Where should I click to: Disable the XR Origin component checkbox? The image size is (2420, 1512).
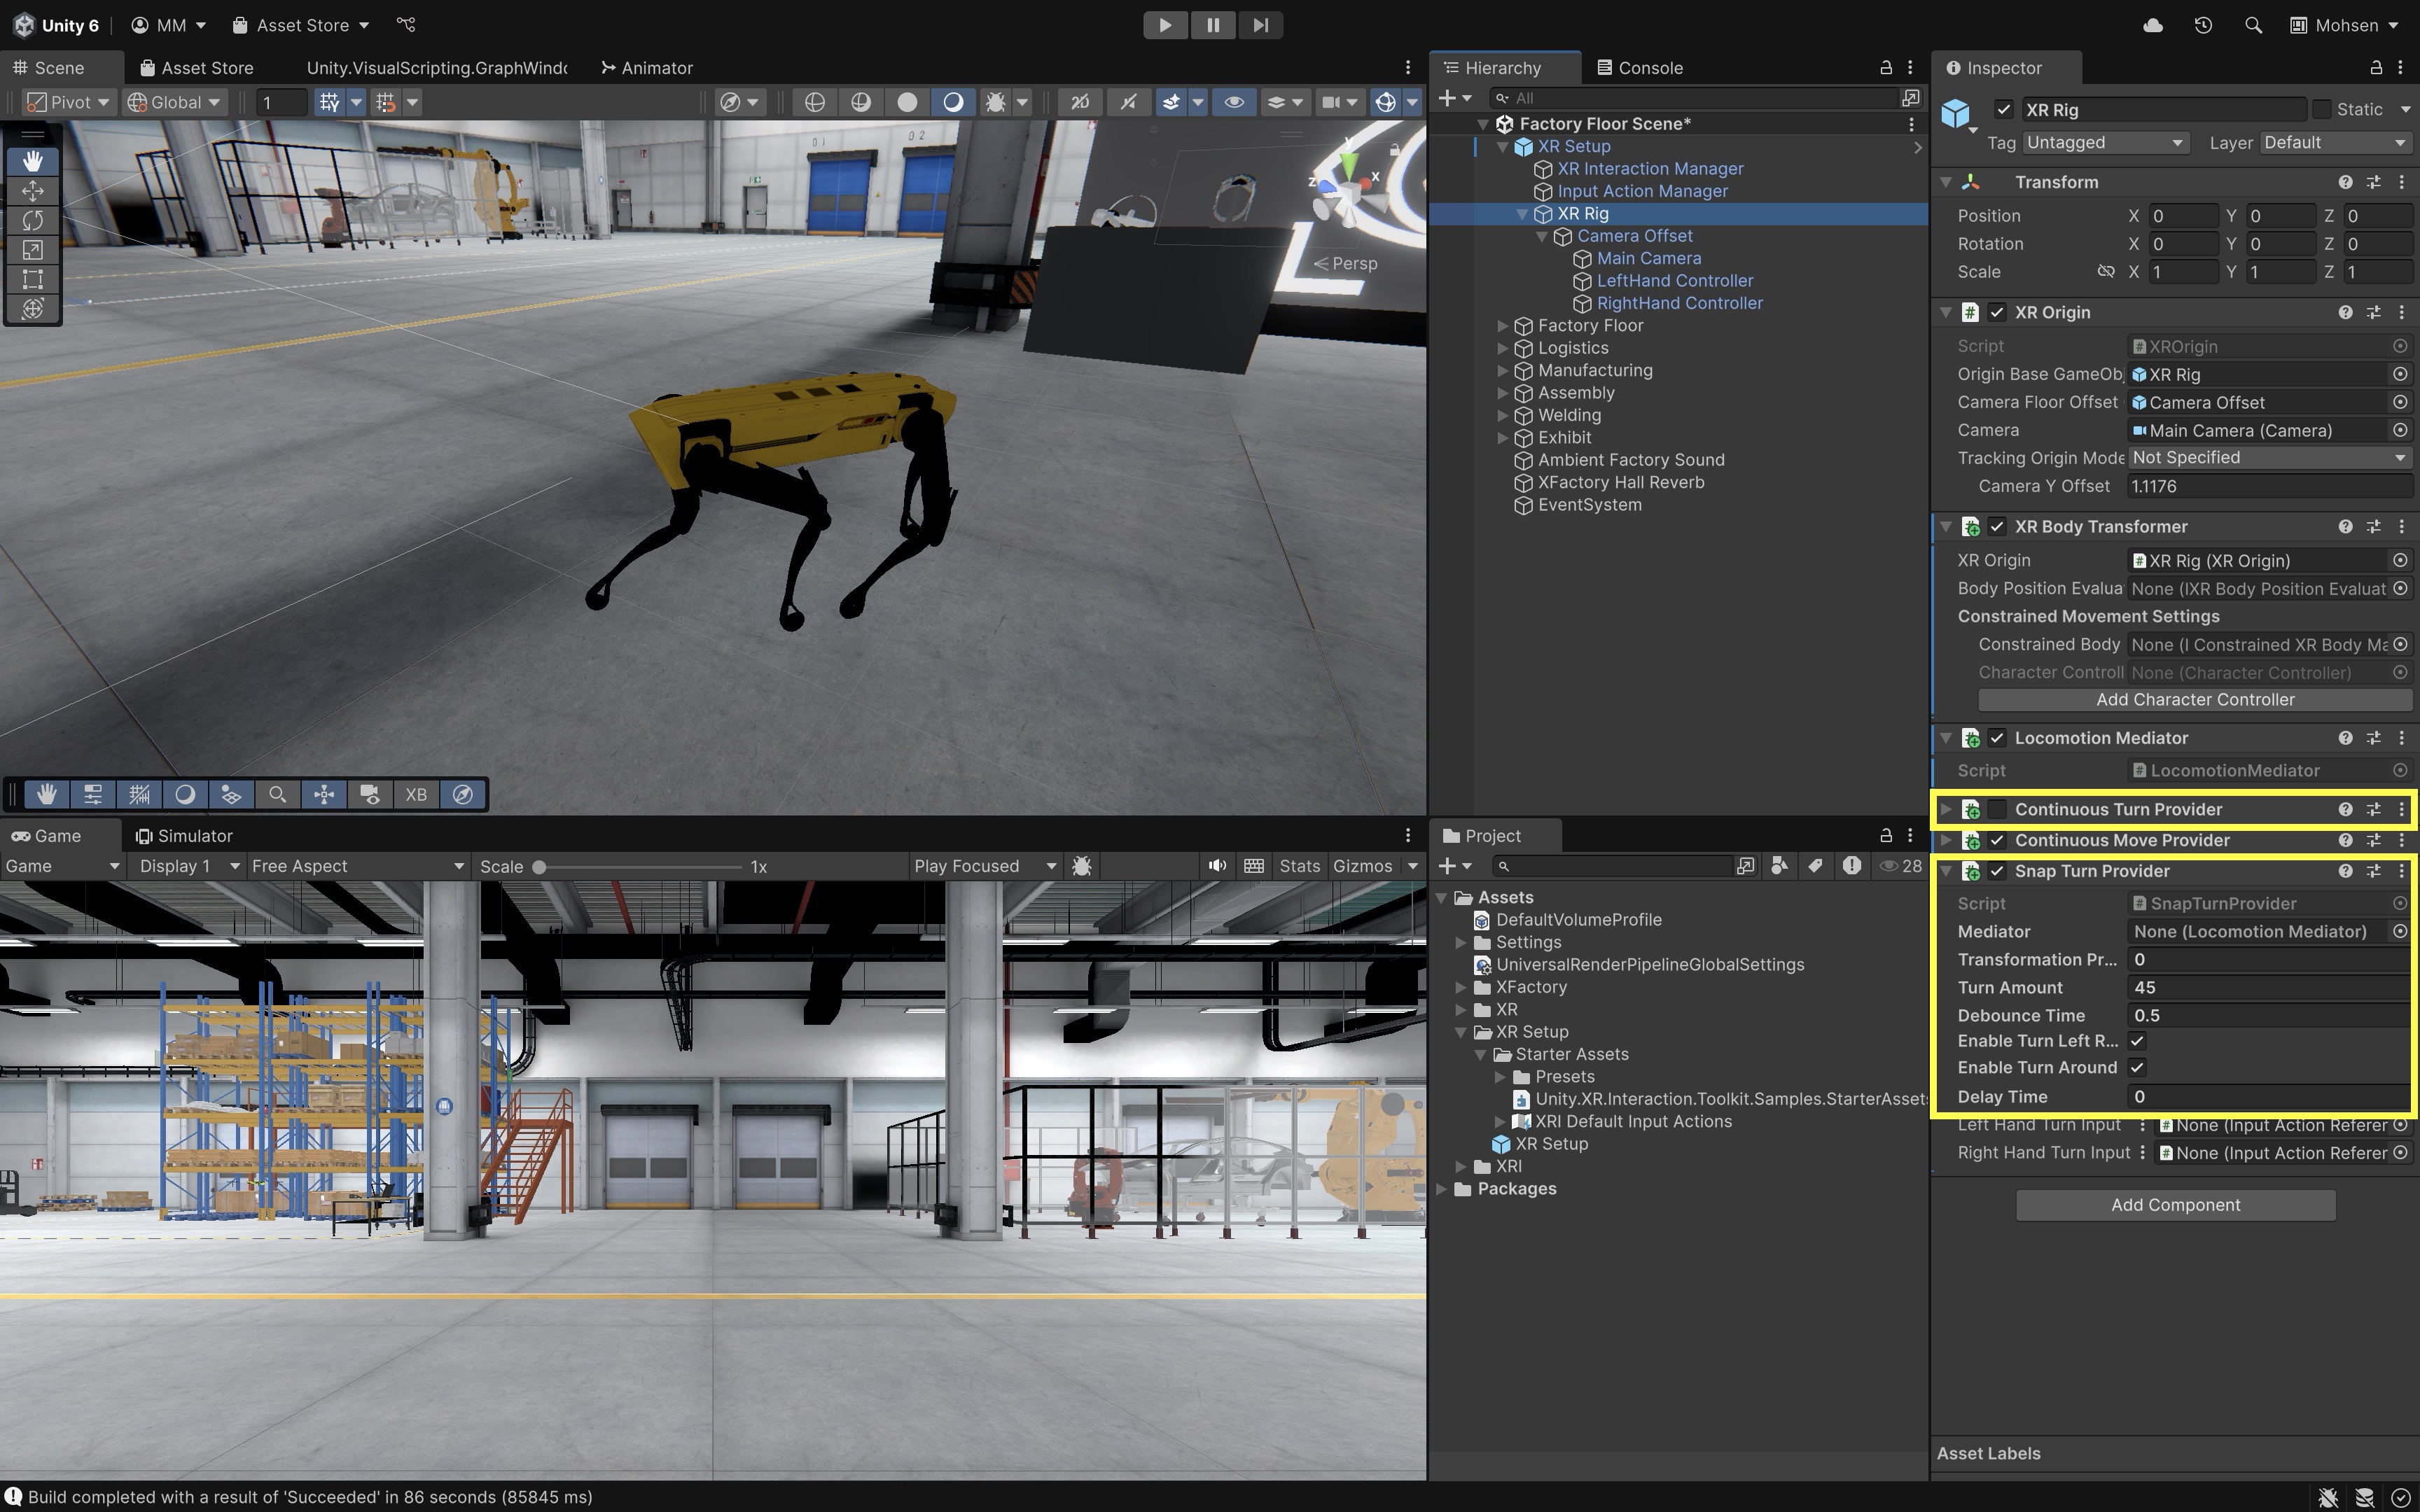coord(1997,312)
